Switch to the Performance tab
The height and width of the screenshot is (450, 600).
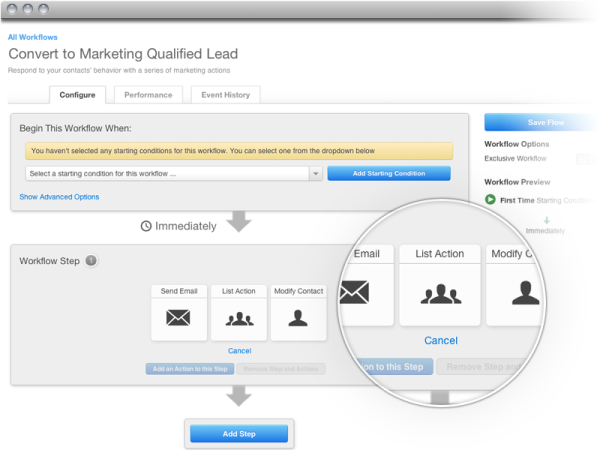pos(147,95)
